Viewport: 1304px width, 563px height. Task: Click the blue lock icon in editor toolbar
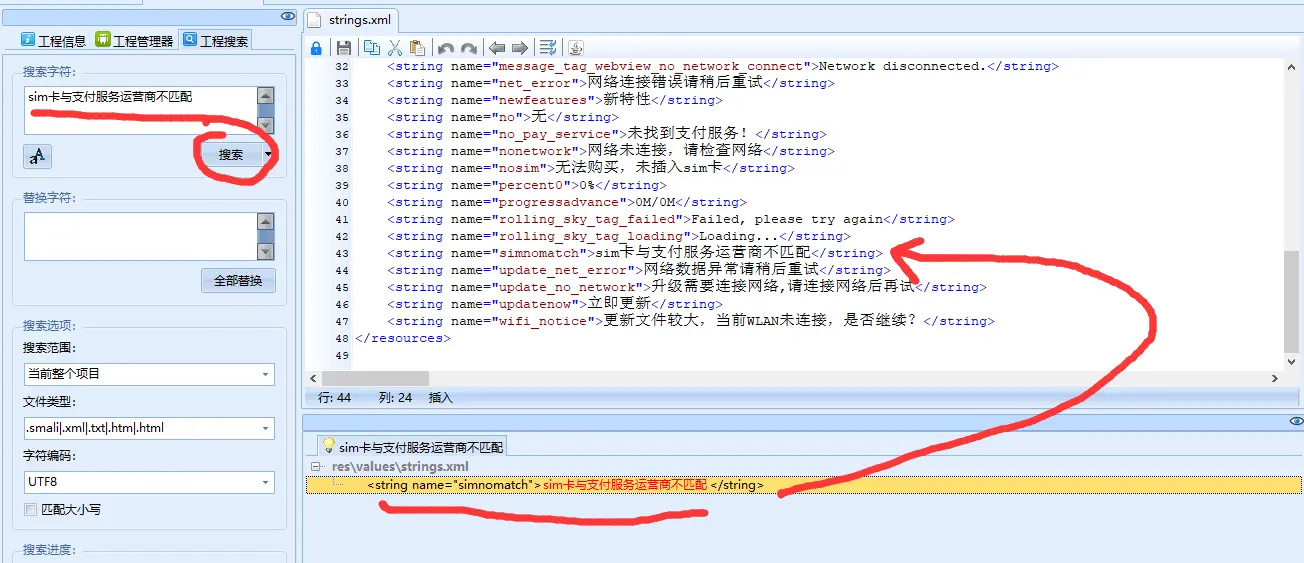(x=317, y=47)
